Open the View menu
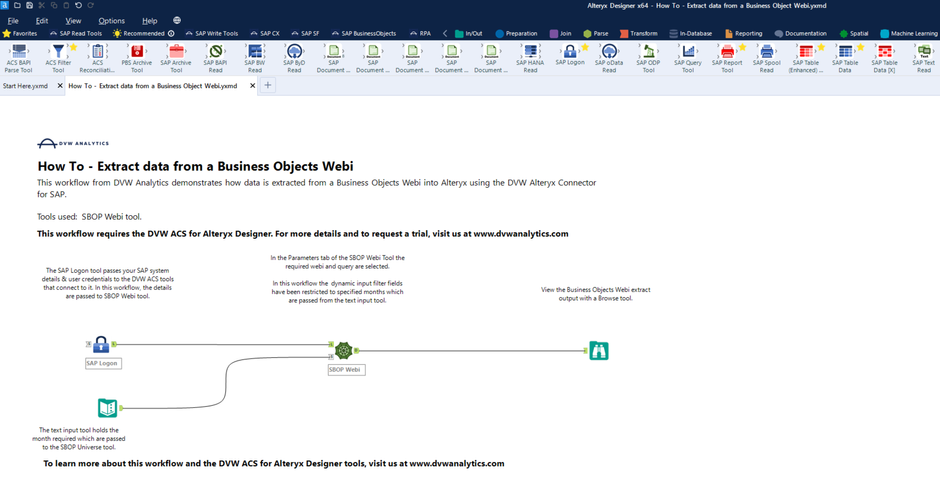This screenshot has width=940, height=482. 73,20
